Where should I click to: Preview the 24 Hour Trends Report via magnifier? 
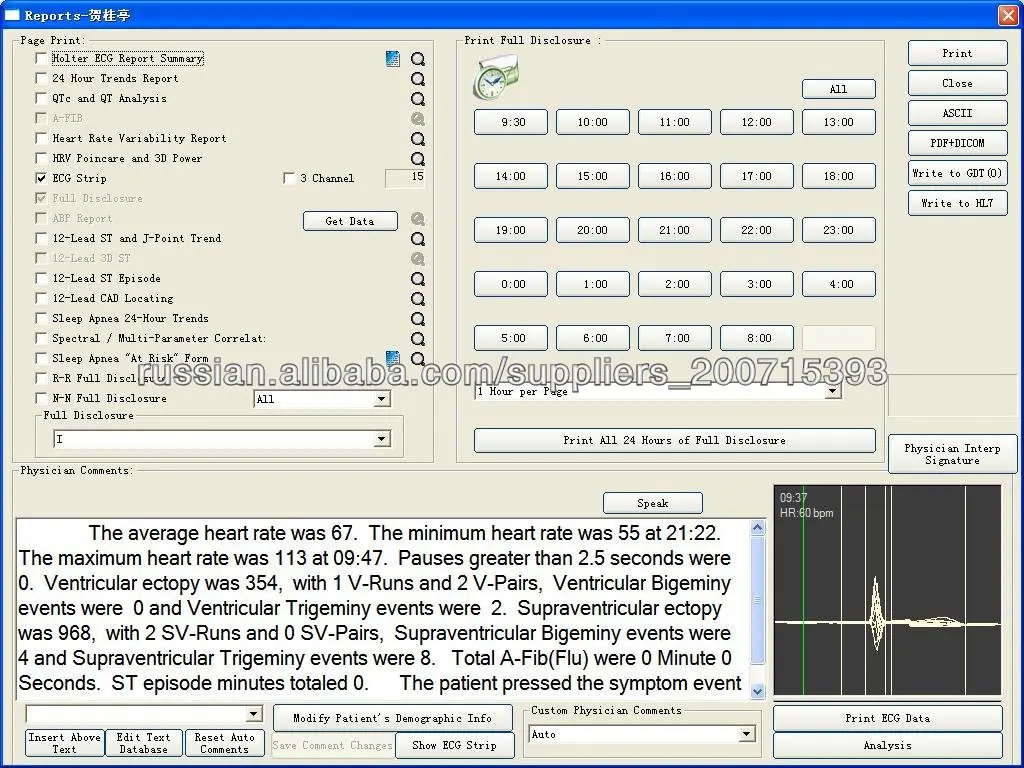click(x=418, y=79)
